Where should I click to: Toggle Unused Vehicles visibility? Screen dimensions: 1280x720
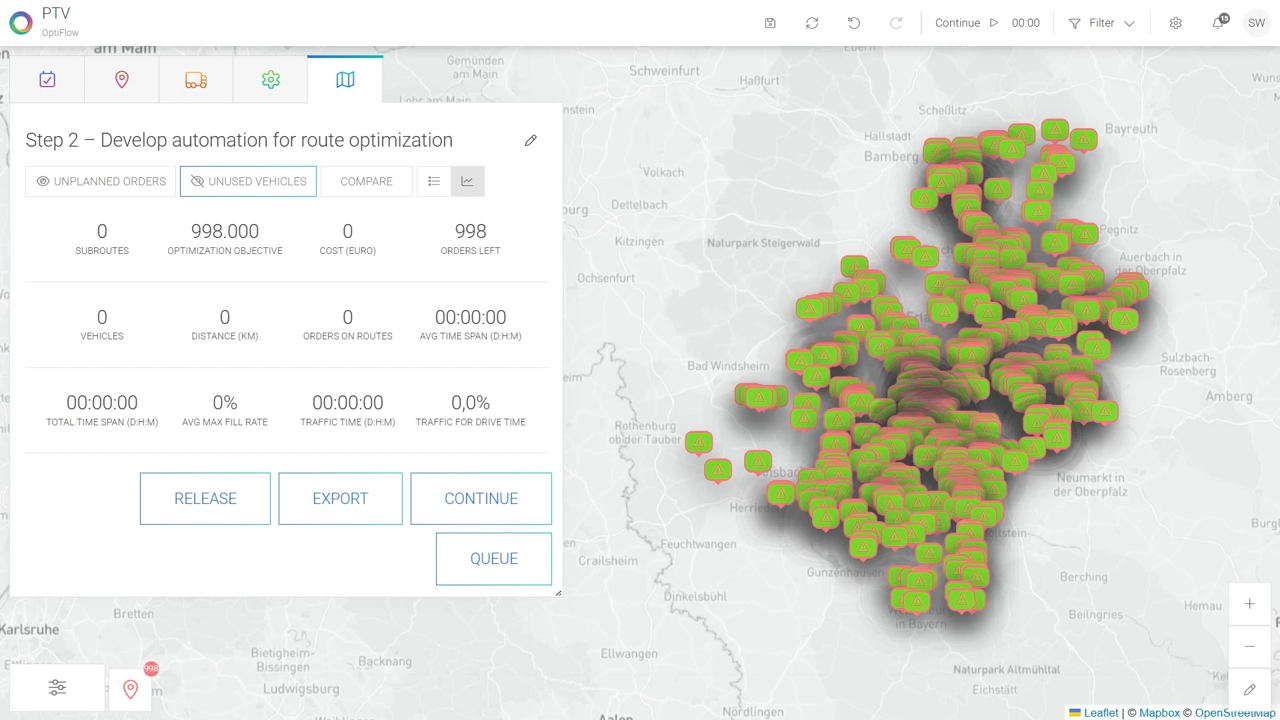(x=248, y=181)
